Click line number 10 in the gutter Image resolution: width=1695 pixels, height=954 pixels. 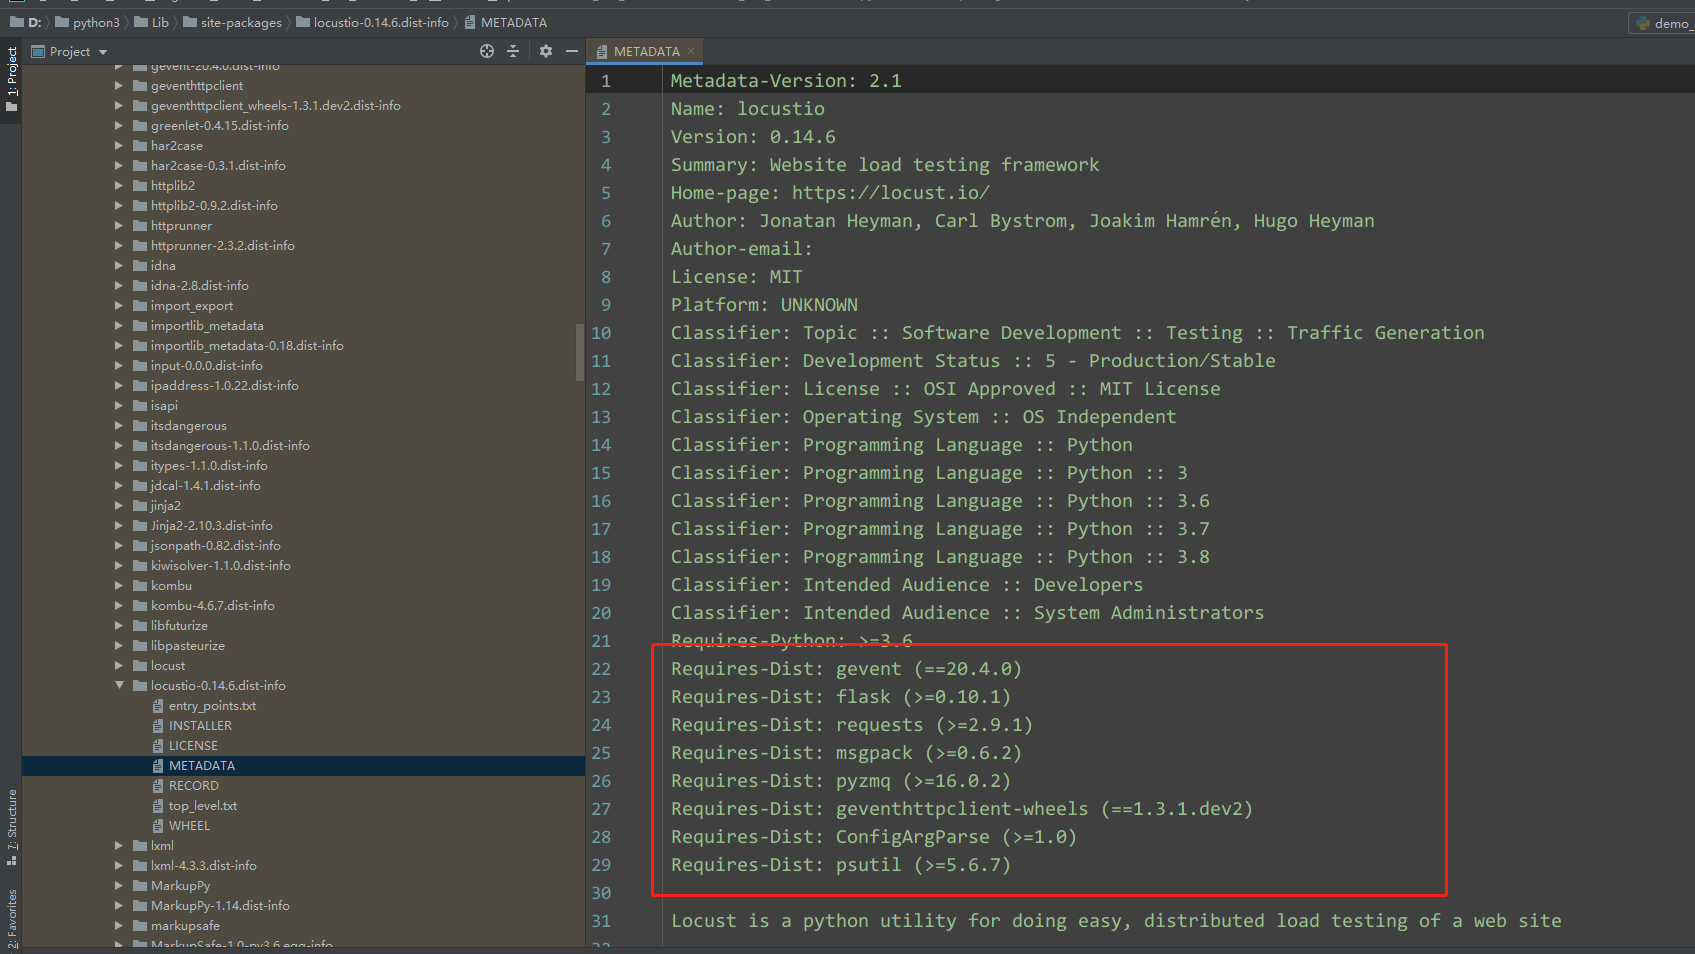click(601, 333)
